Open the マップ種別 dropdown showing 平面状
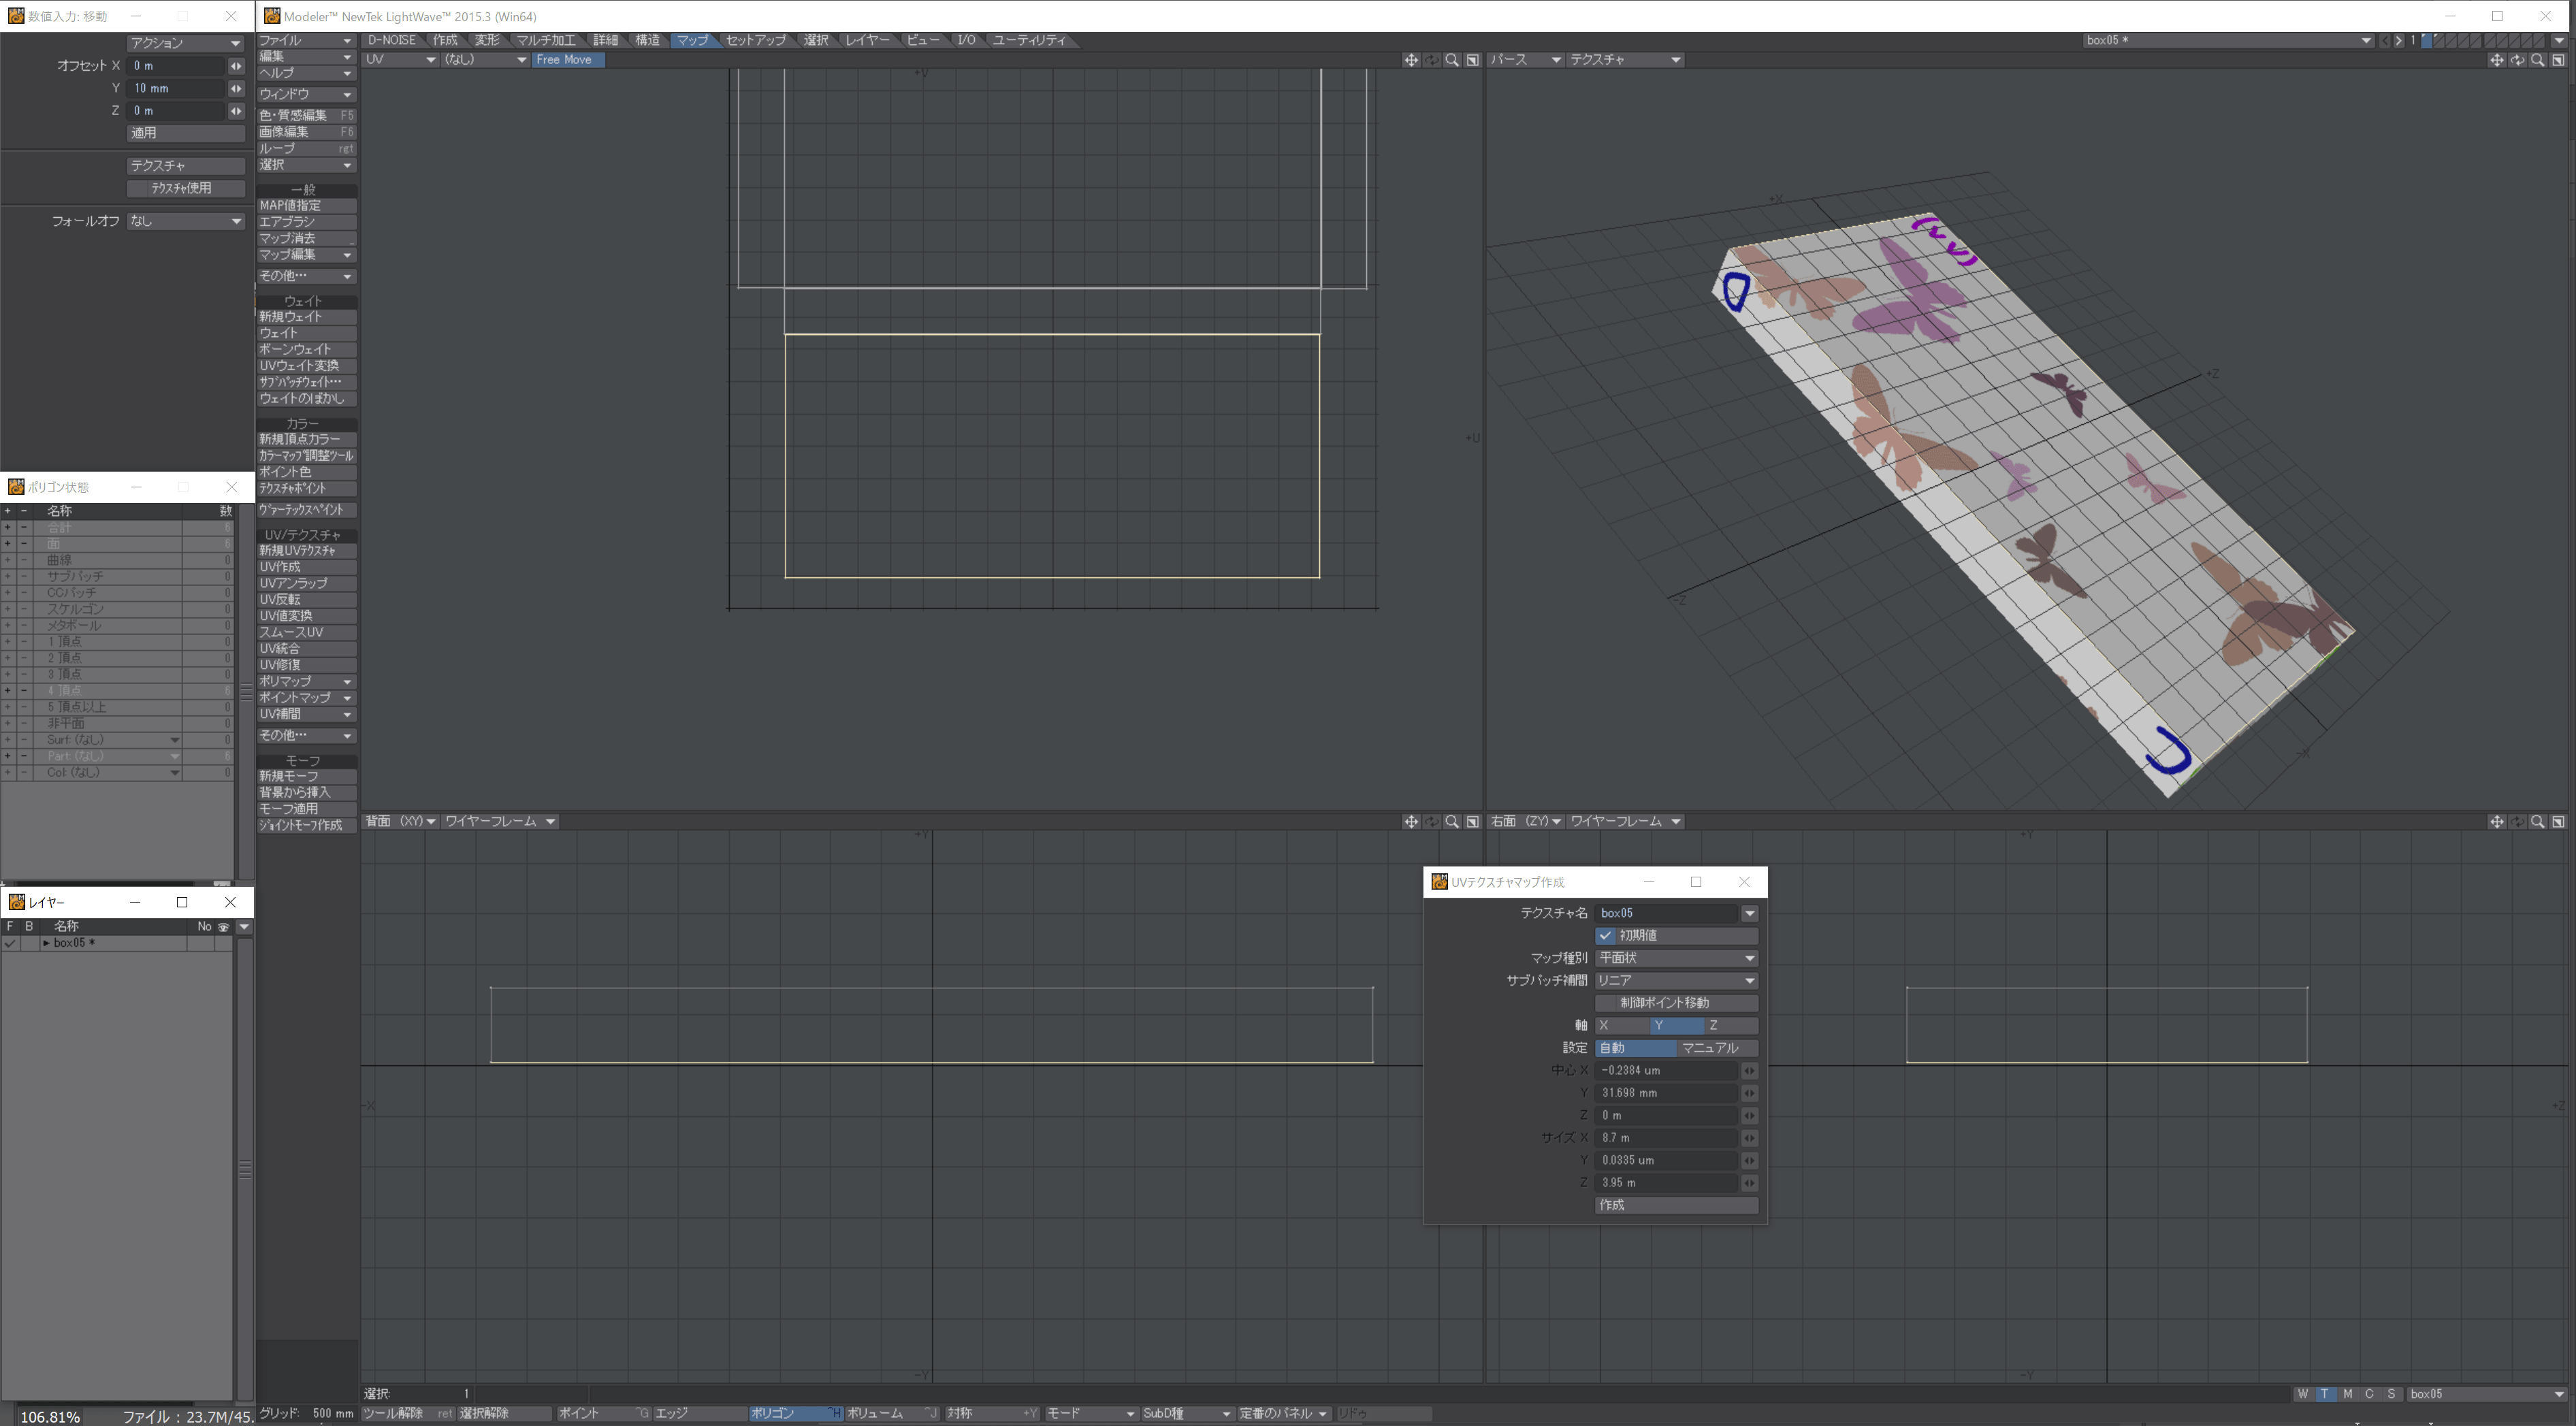Viewport: 2576px width, 1426px height. (1676, 958)
